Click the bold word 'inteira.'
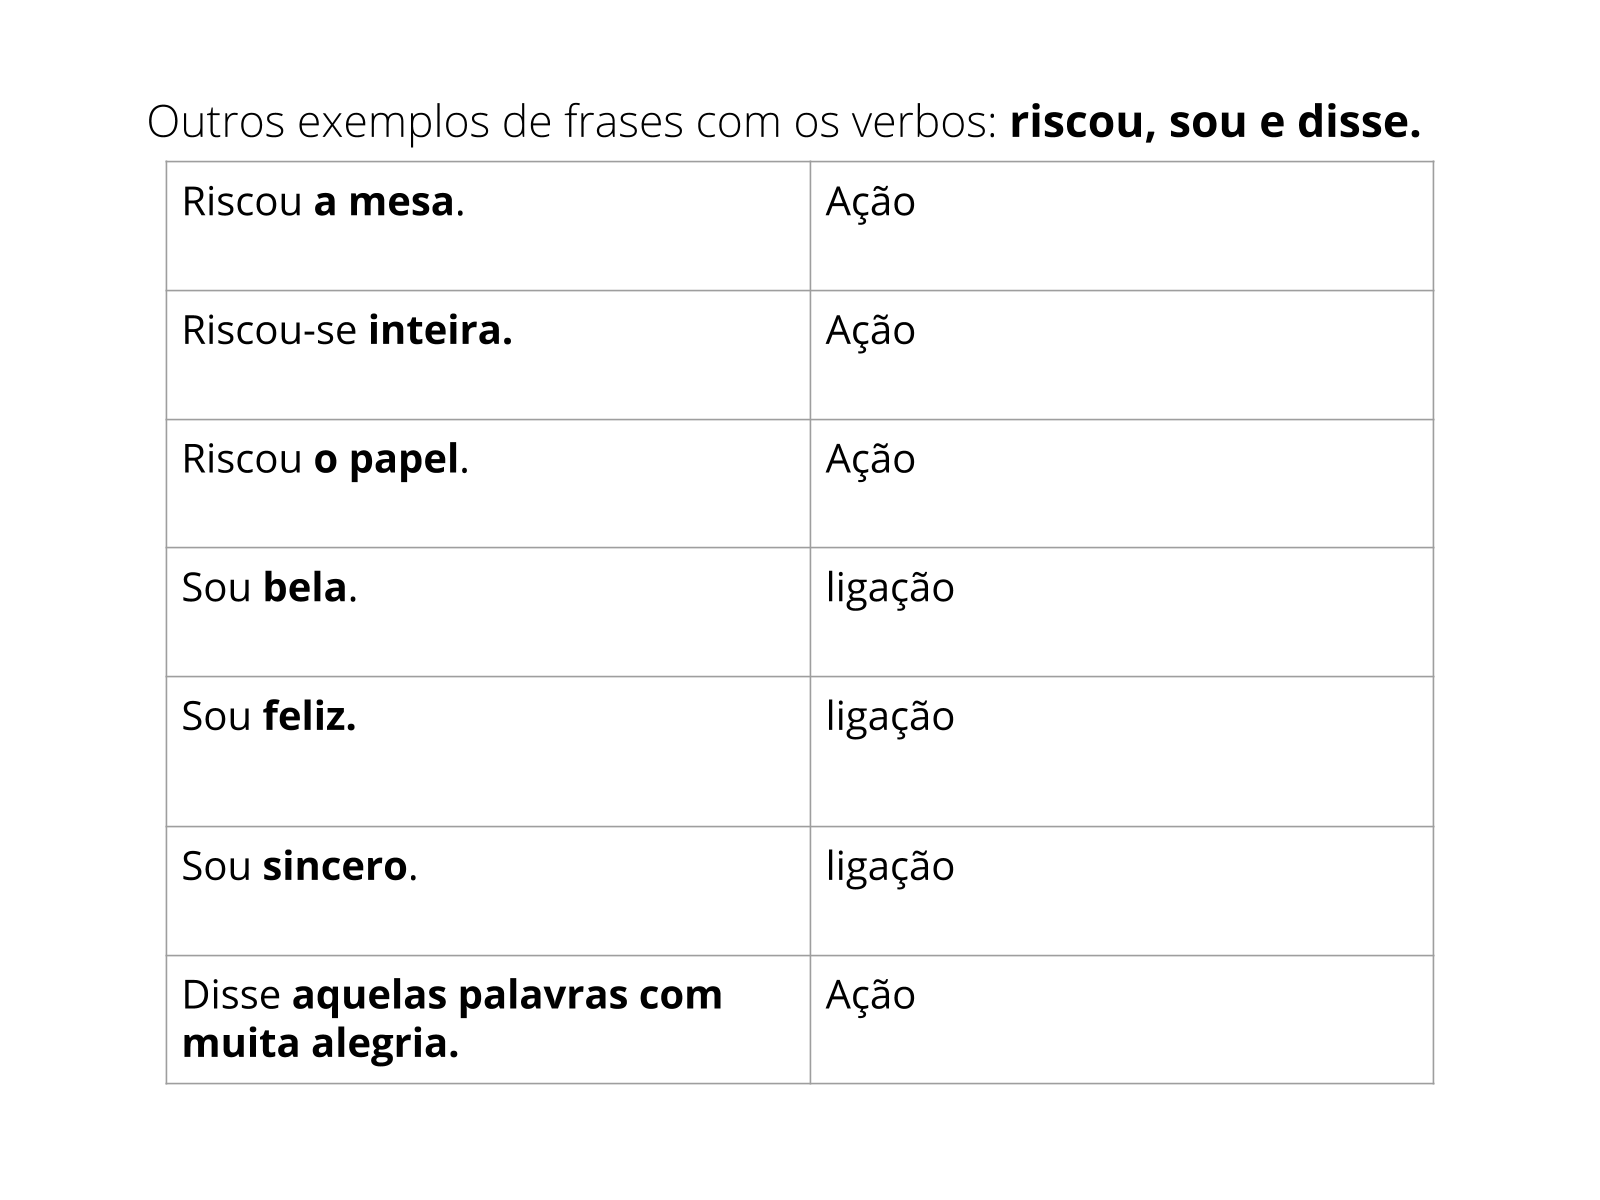This screenshot has width=1600, height=1200. pos(440,330)
